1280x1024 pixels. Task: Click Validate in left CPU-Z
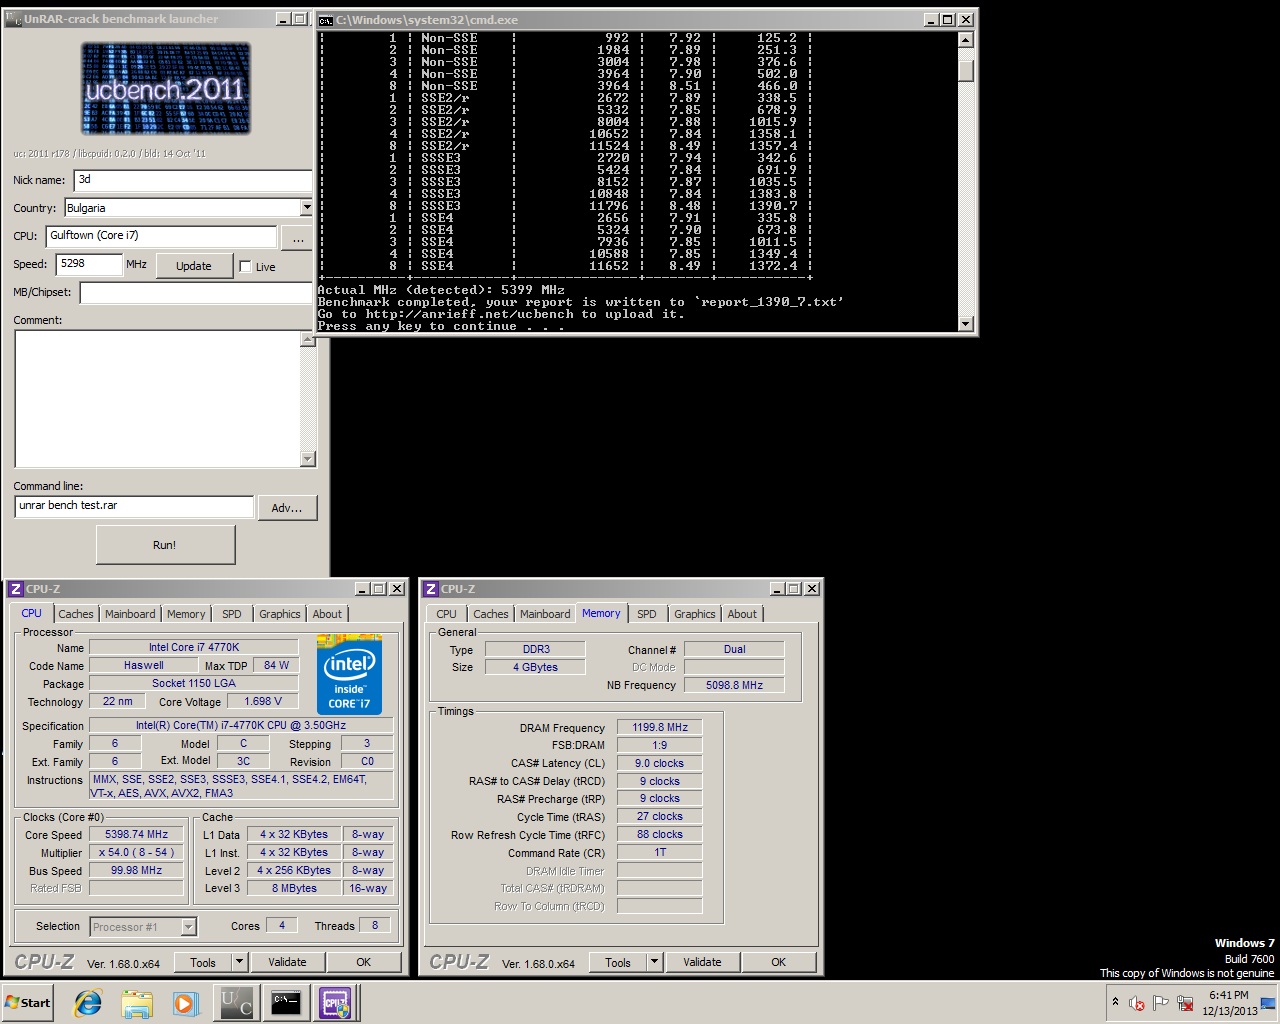pyautogui.click(x=287, y=962)
